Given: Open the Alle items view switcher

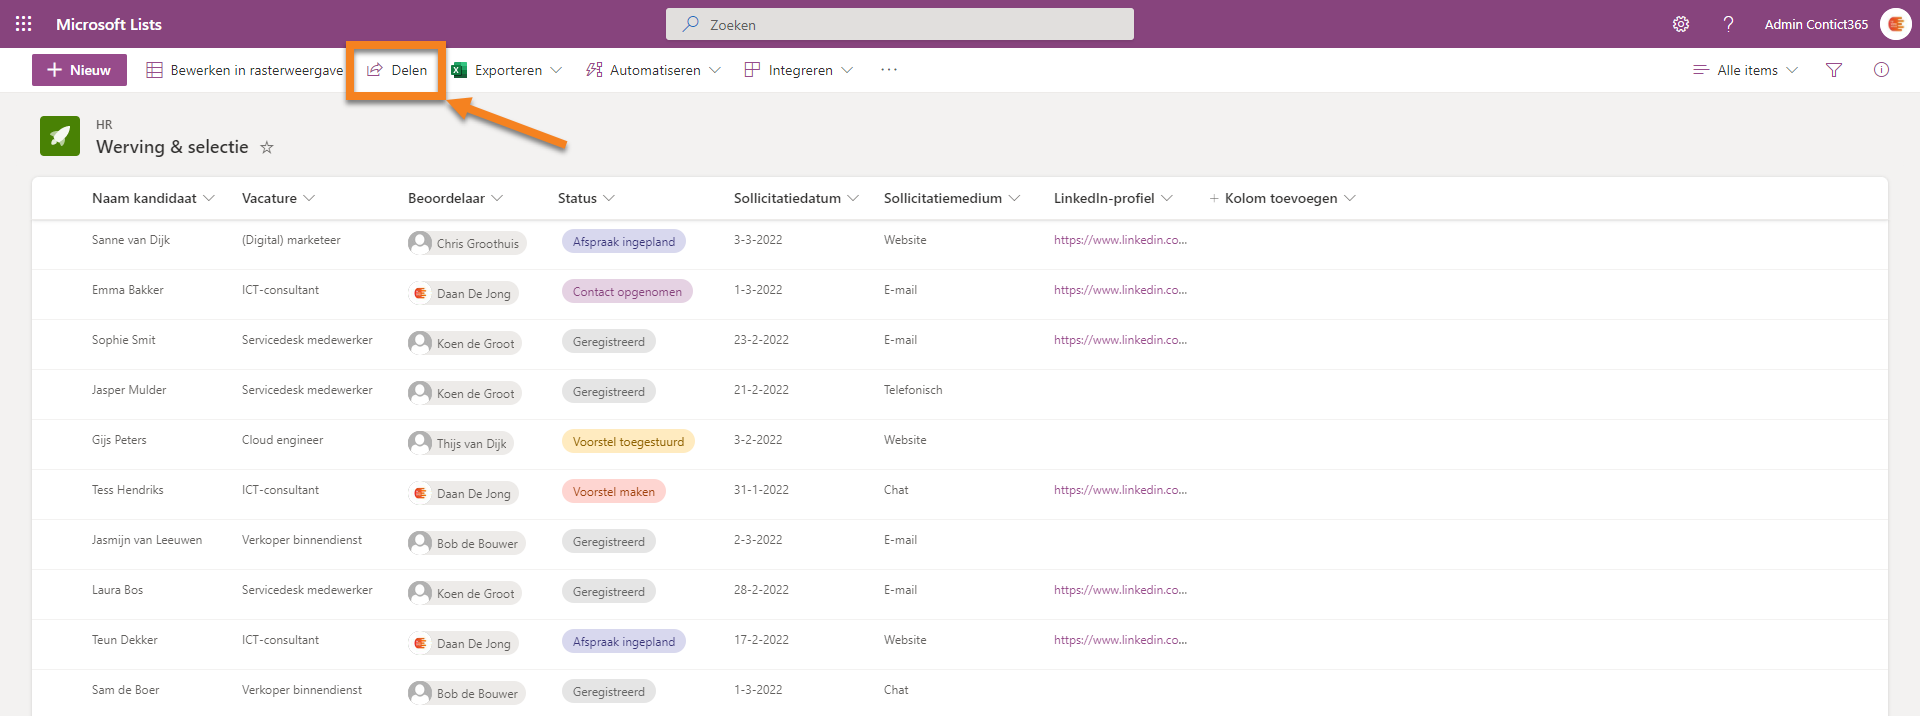Looking at the screenshot, I should [x=1746, y=70].
